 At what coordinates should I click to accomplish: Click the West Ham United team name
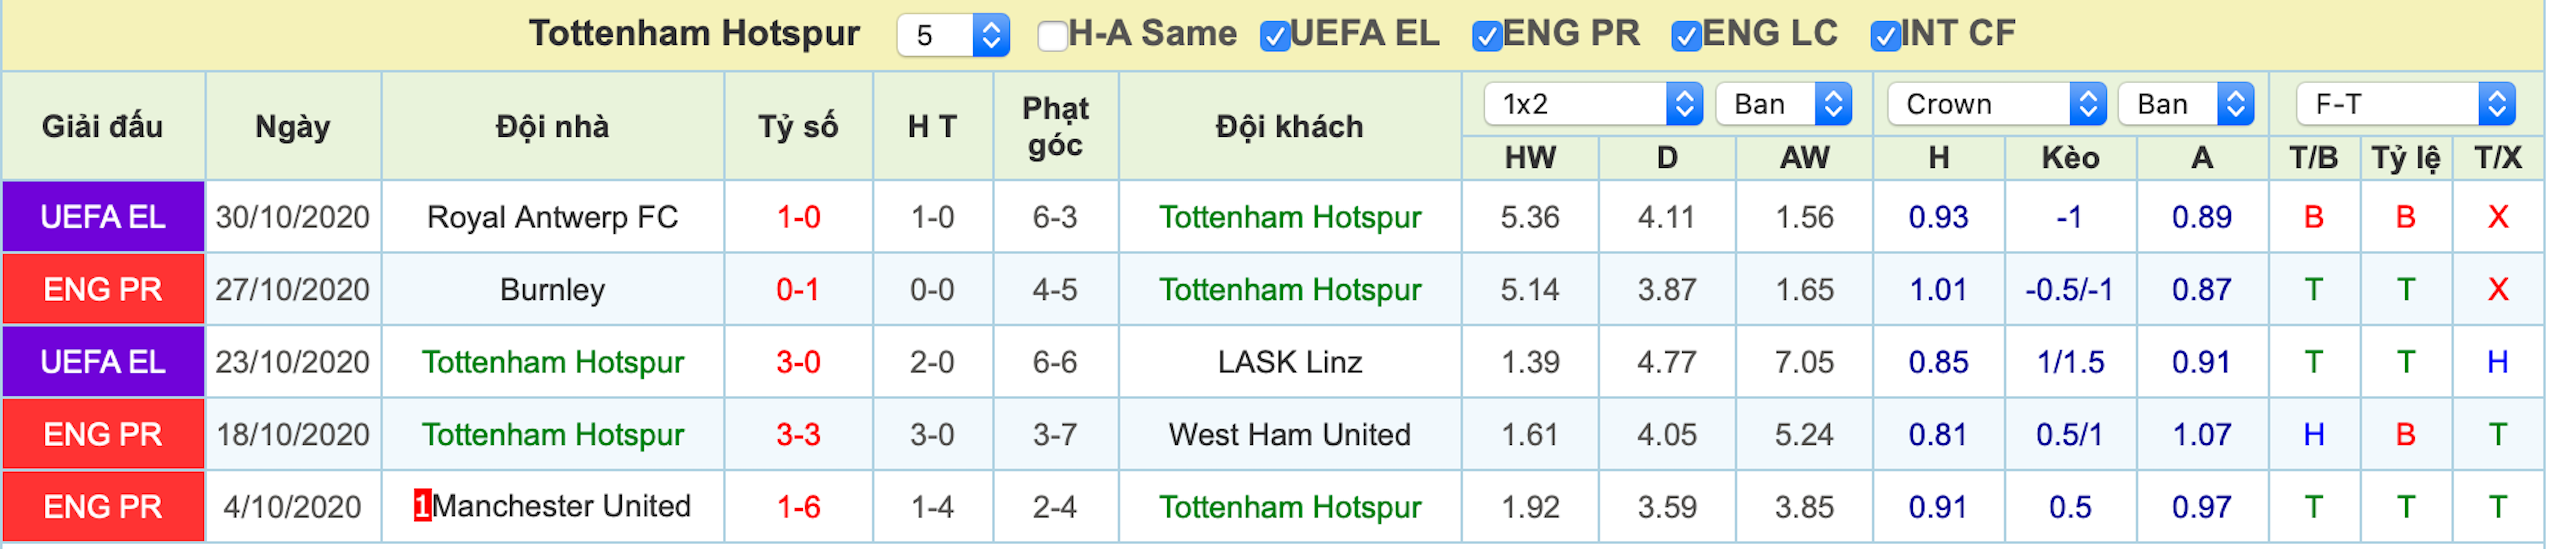coord(1289,434)
